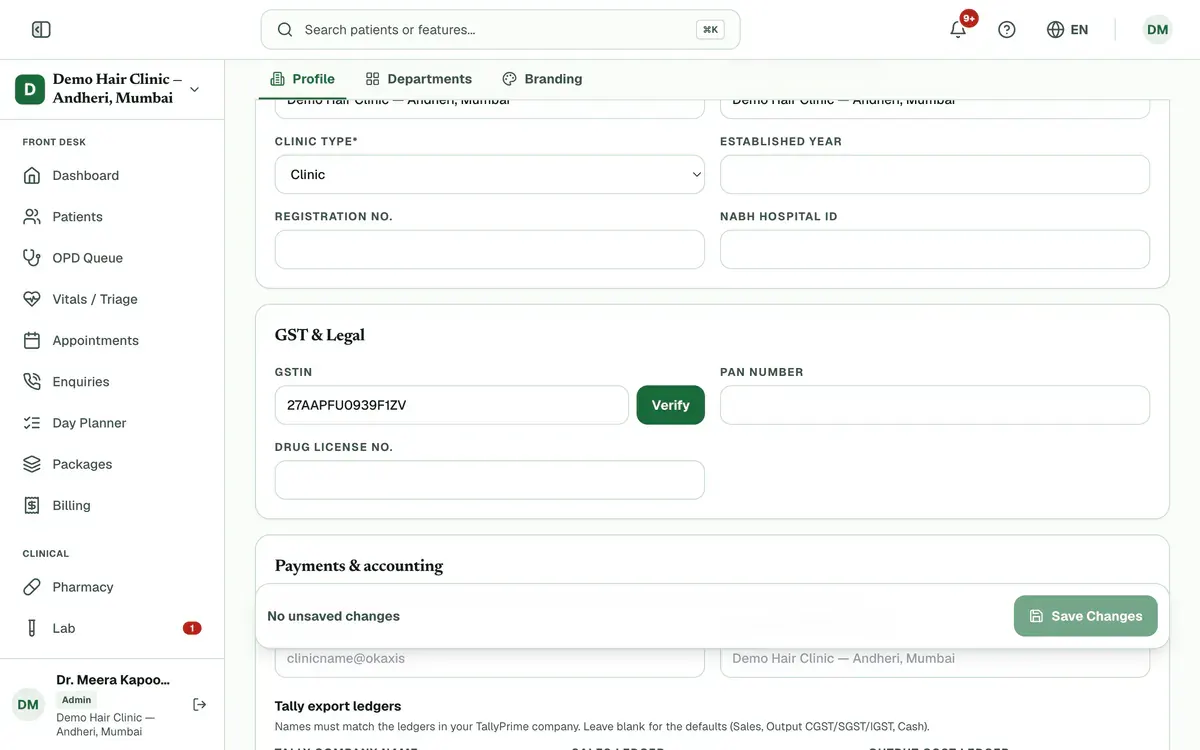The height and width of the screenshot is (750, 1200).
Task: Open Dashboard from sidebar
Action: pyautogui.click(x=112, y=175)
